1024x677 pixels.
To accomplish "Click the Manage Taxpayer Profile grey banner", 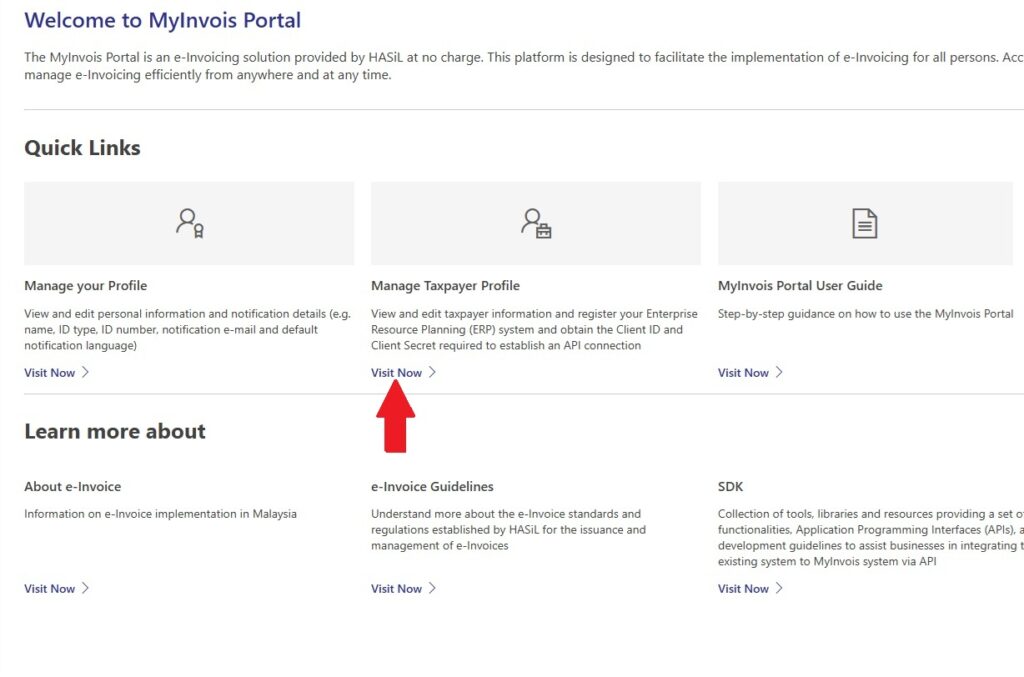I will 536,223.
